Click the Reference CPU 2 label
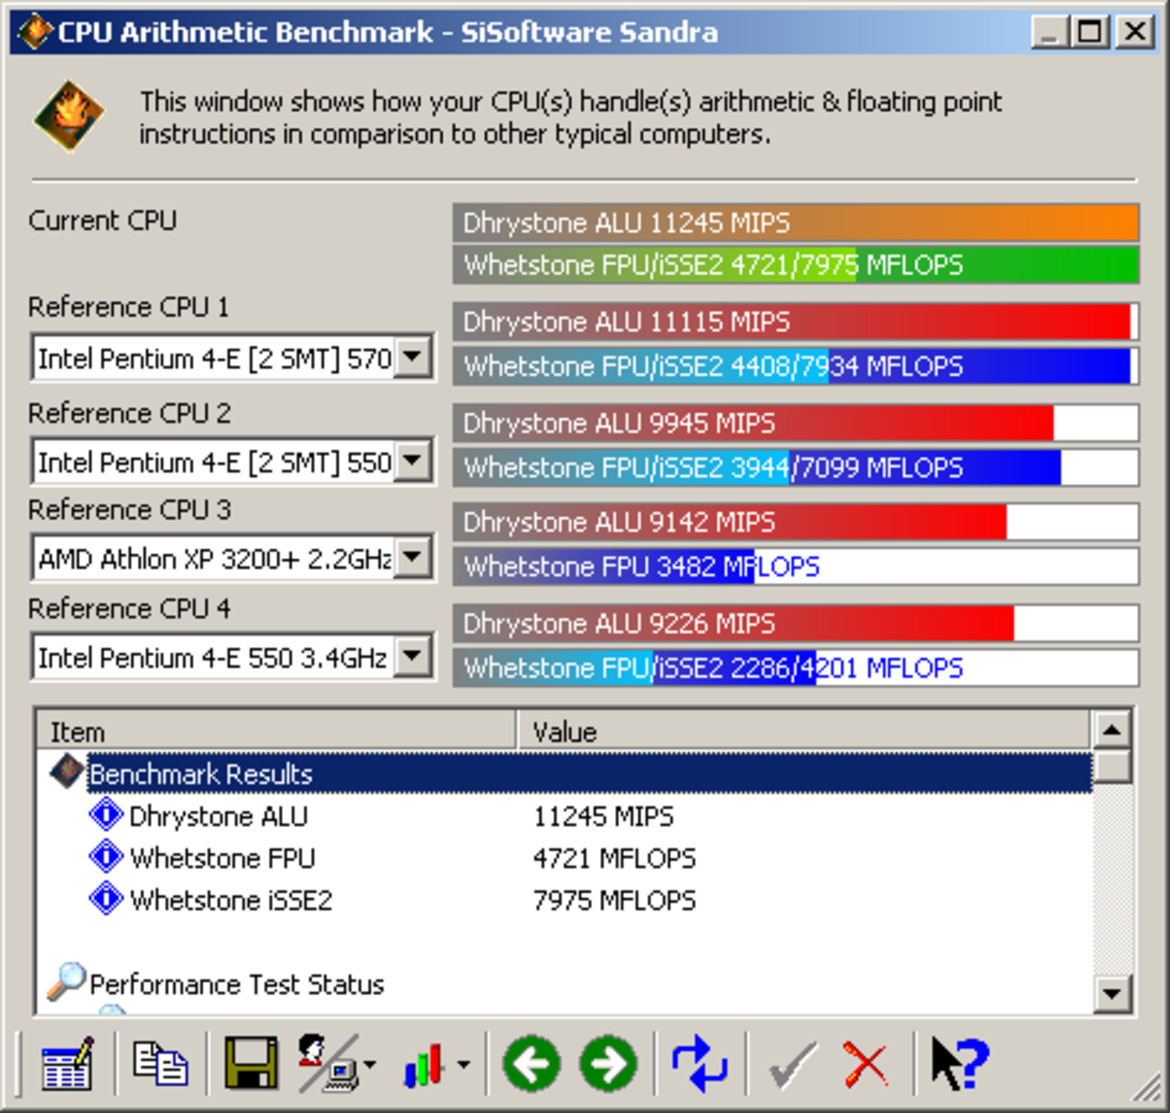 click(x=129, y=413)
